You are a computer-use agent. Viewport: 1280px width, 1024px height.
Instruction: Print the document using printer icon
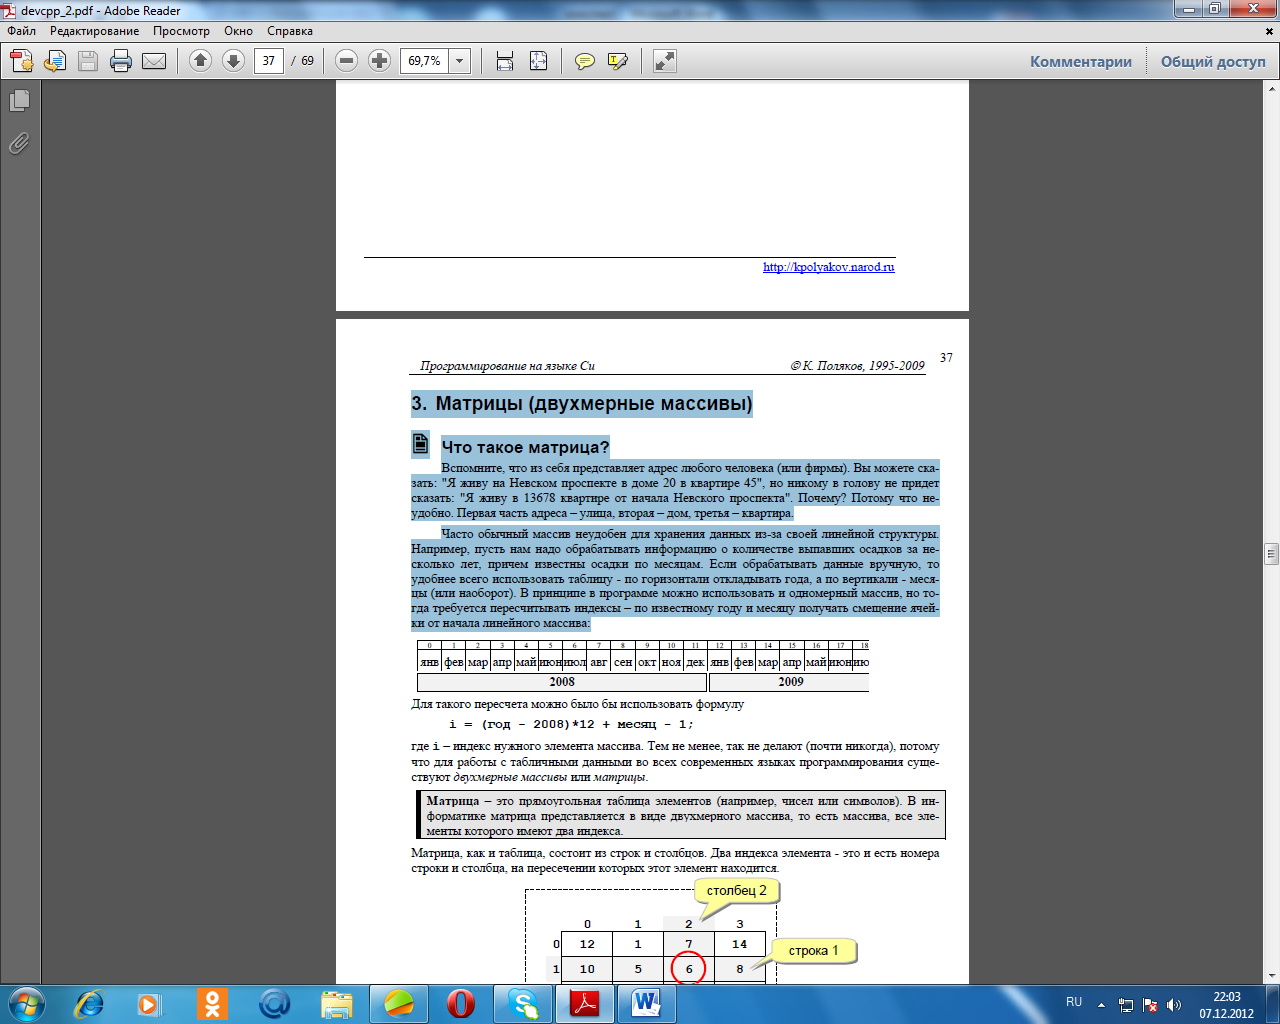click(121, 62)
